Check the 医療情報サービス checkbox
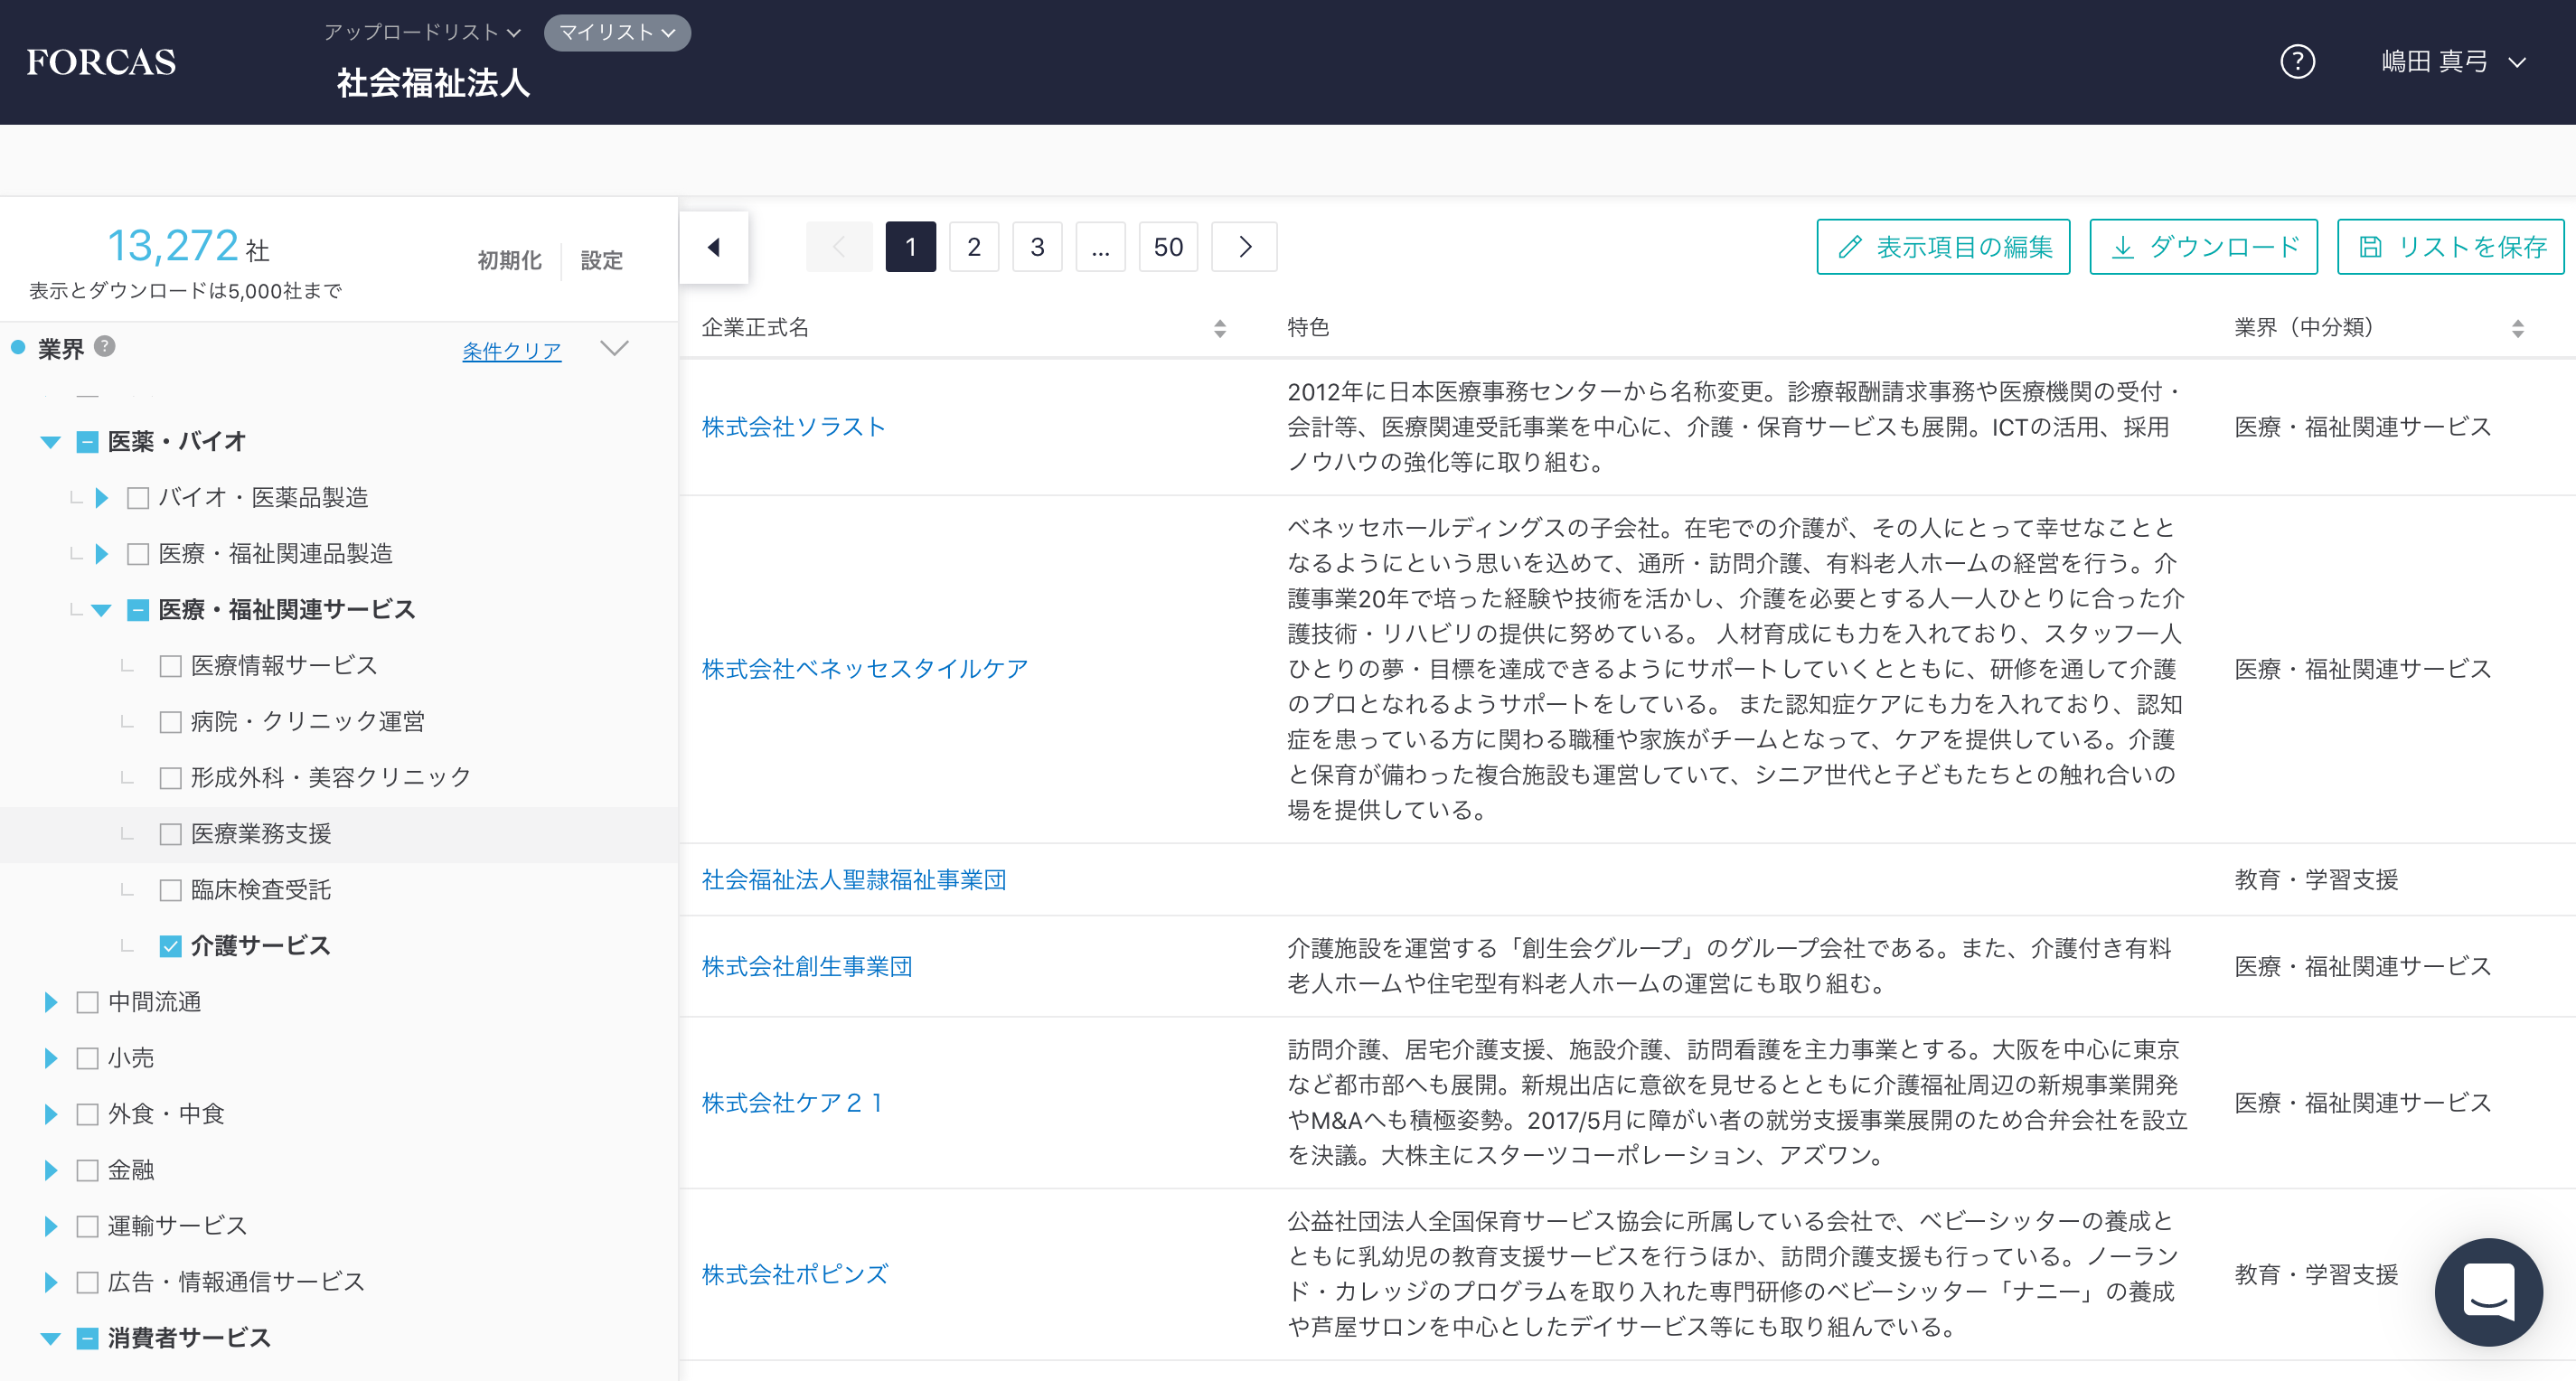2576x1381 pixels. tap(169, 664)
